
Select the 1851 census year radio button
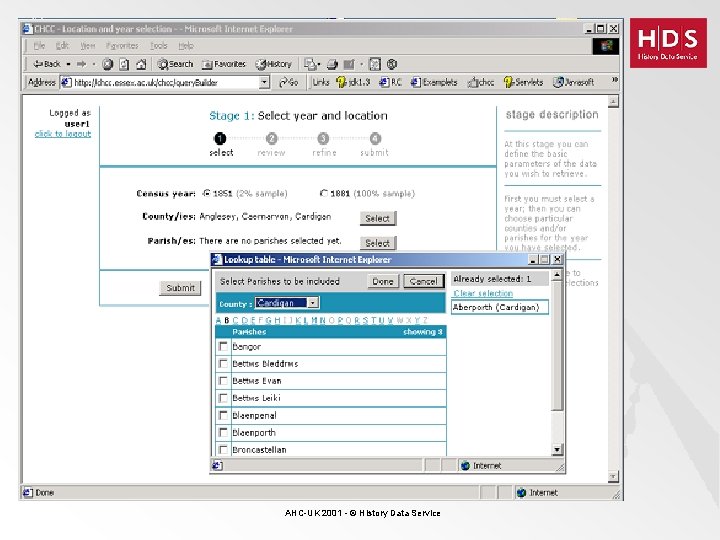point(207,193)
